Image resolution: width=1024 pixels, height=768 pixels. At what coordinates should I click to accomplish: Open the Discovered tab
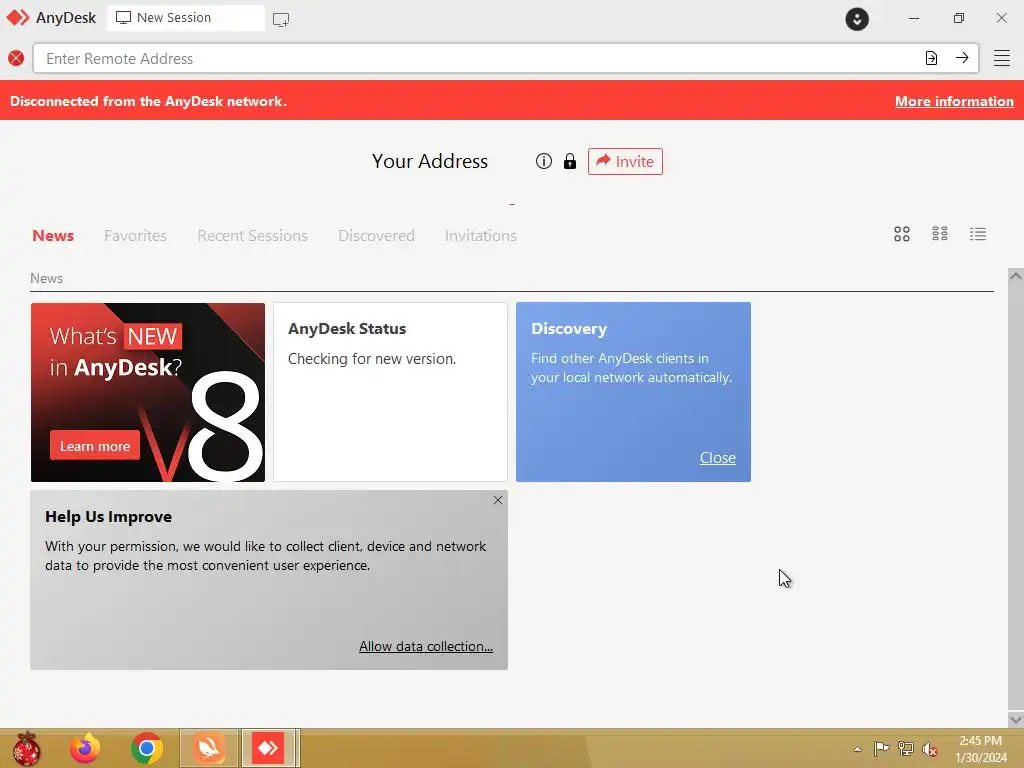coord(376,236)
